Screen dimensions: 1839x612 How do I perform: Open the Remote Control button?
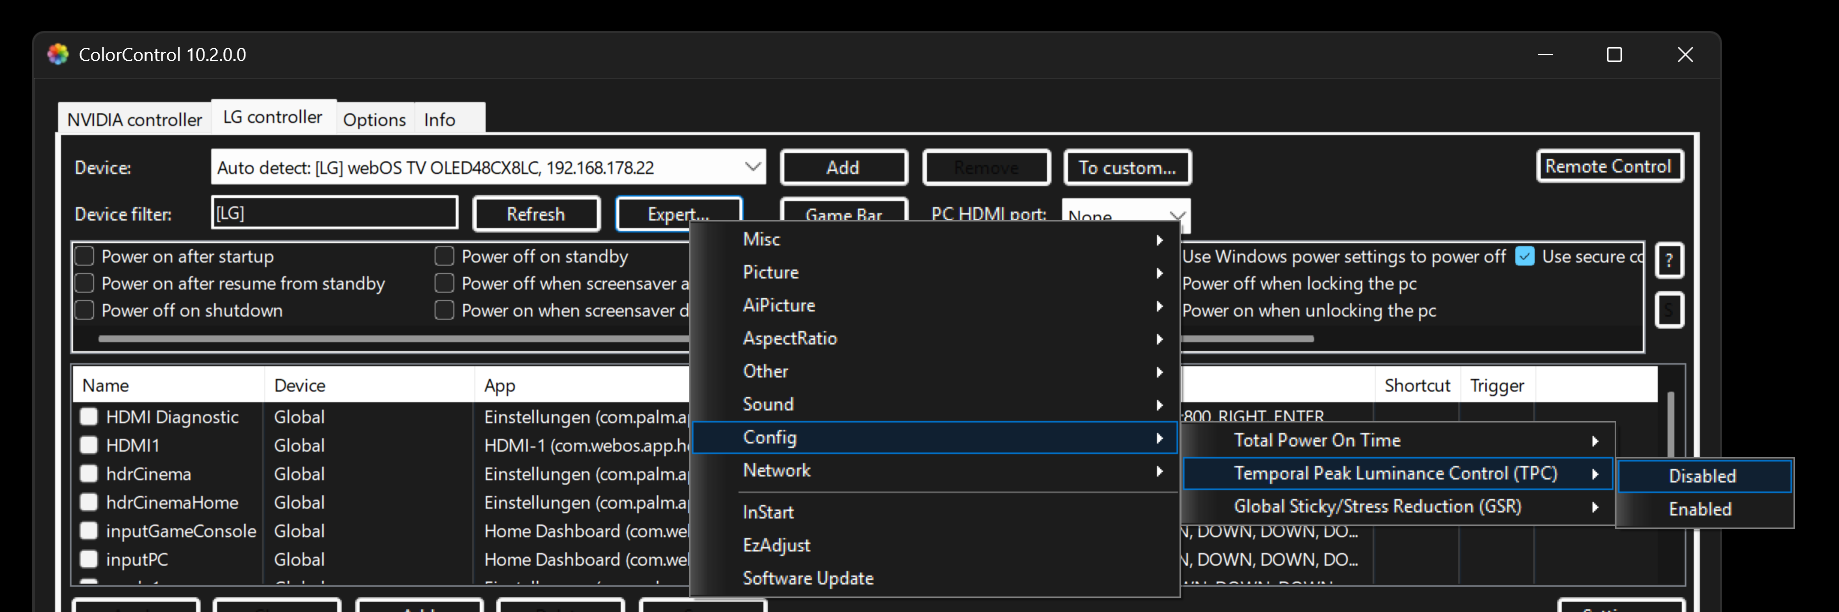[1609, 166]
